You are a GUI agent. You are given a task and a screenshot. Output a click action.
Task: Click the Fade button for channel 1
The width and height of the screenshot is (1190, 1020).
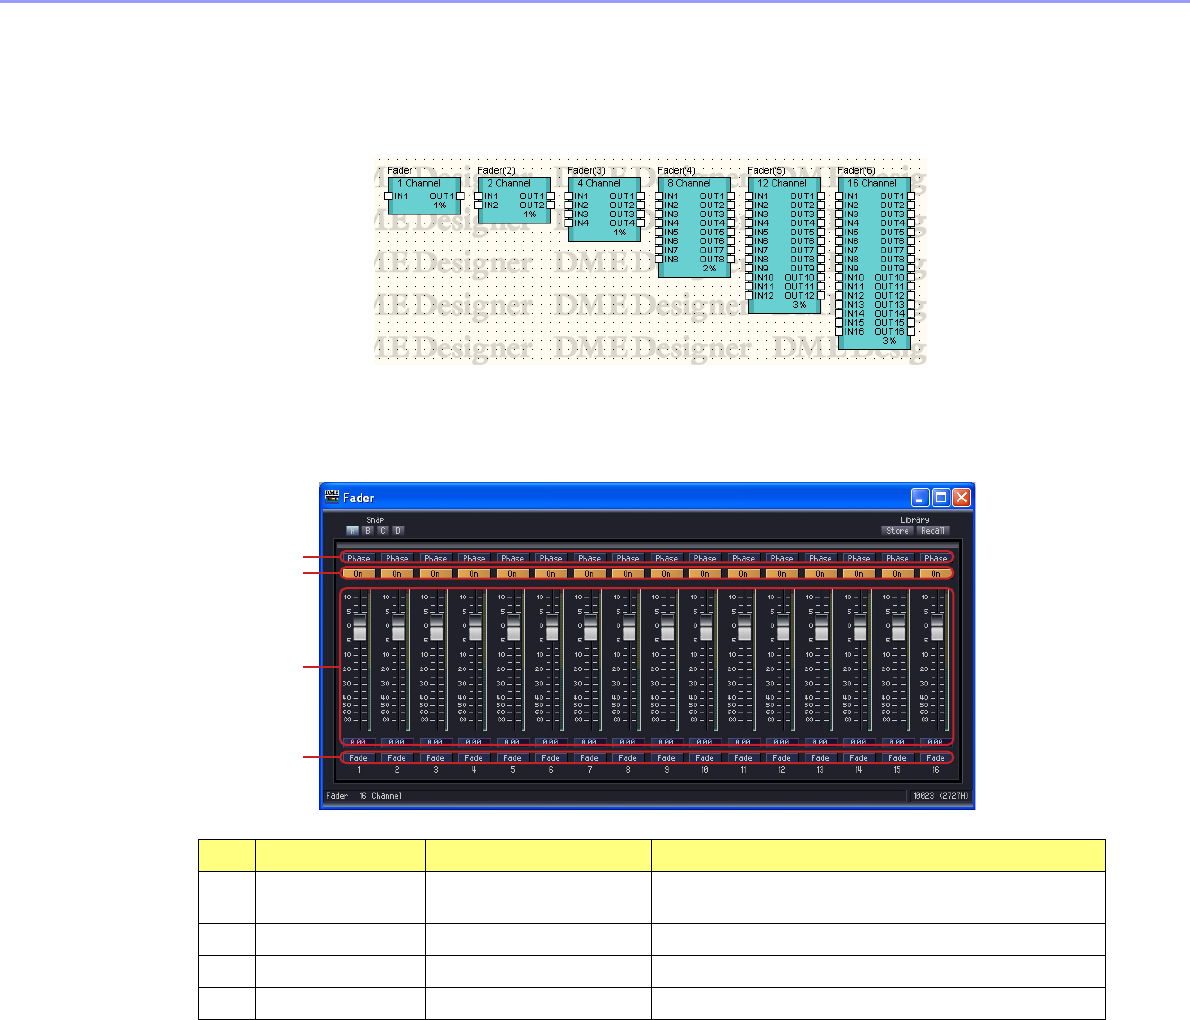click(x=358, y=757)
